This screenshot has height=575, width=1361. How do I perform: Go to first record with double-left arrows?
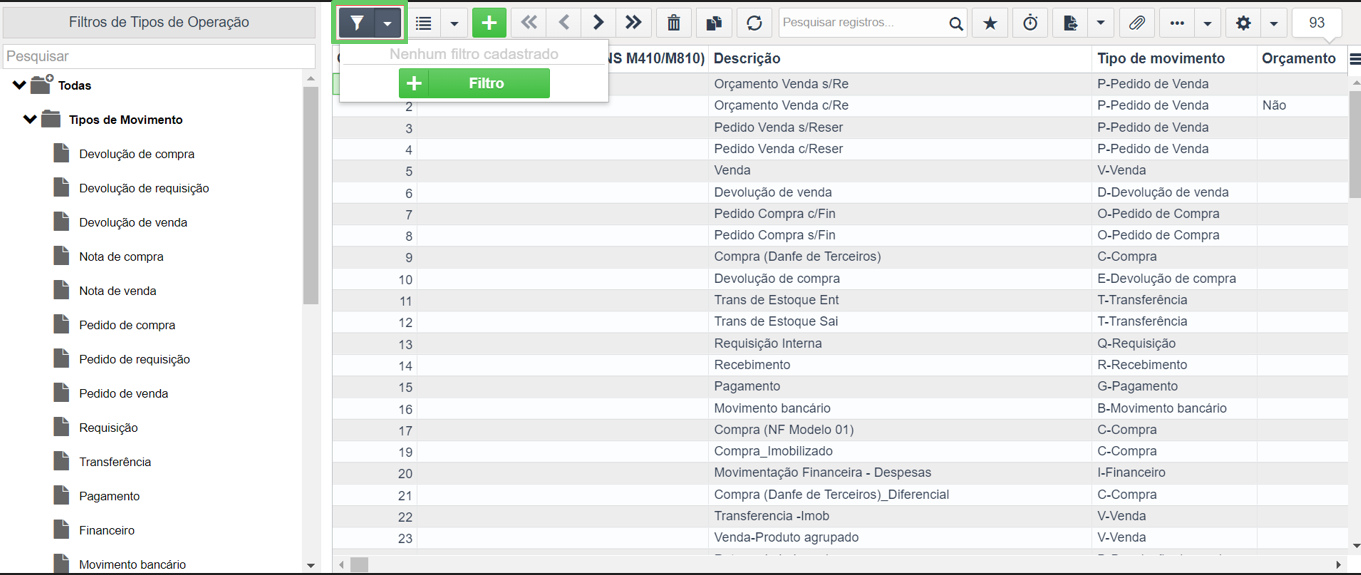point(529,23)
